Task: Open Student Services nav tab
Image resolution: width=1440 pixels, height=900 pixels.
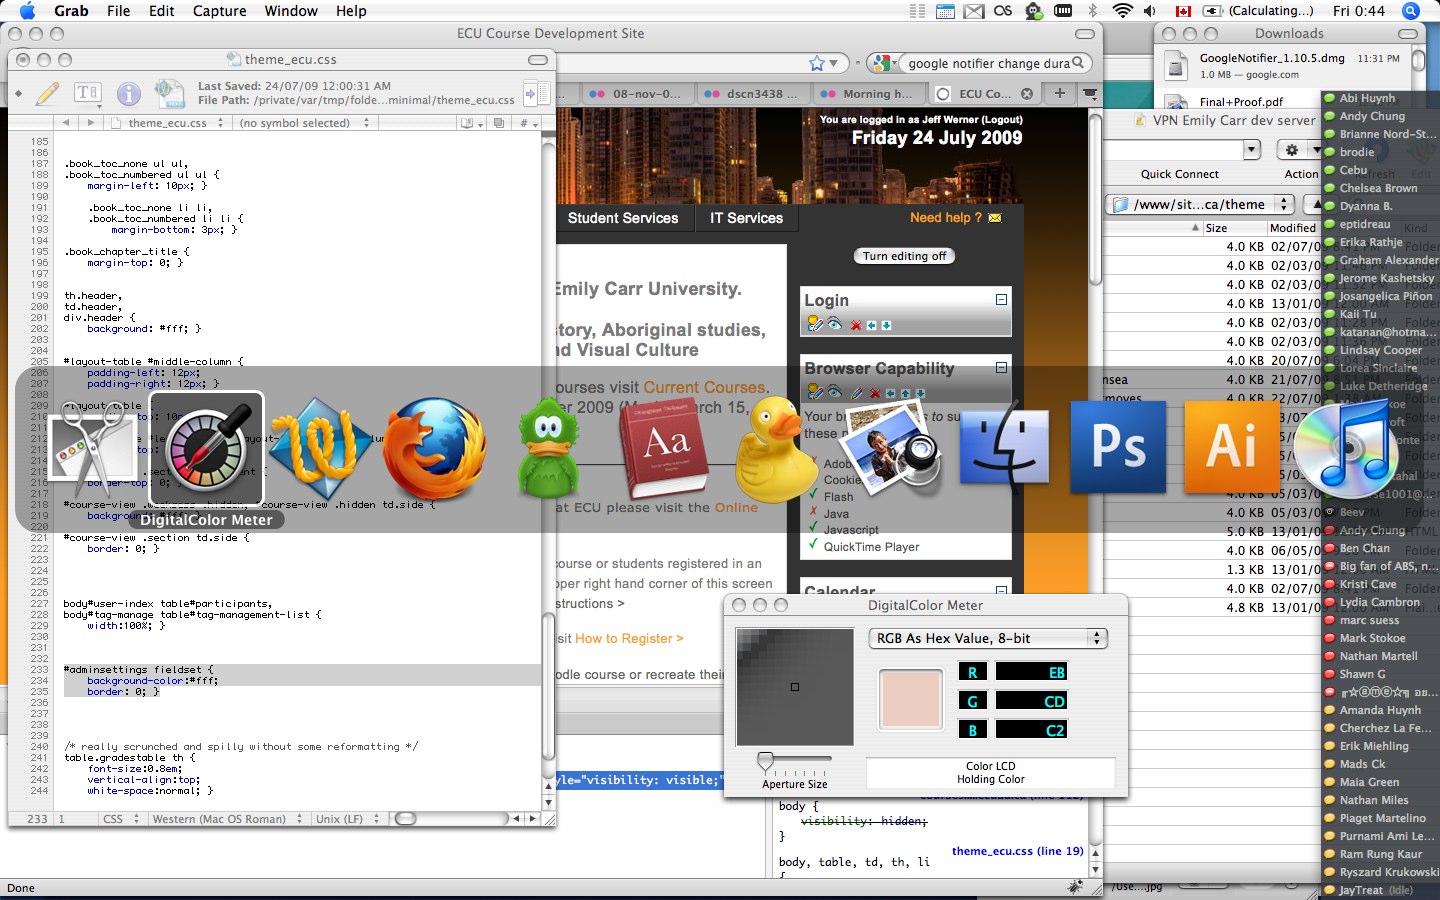Action: 623,218
